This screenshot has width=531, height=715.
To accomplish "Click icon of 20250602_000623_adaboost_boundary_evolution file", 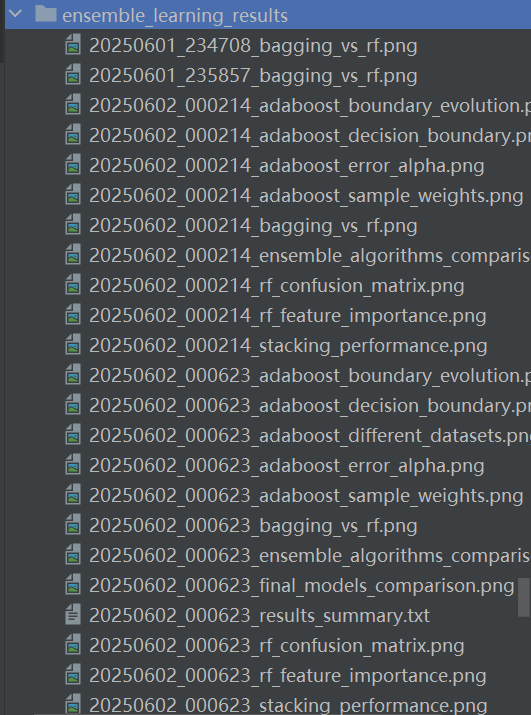I will [73, 375].
